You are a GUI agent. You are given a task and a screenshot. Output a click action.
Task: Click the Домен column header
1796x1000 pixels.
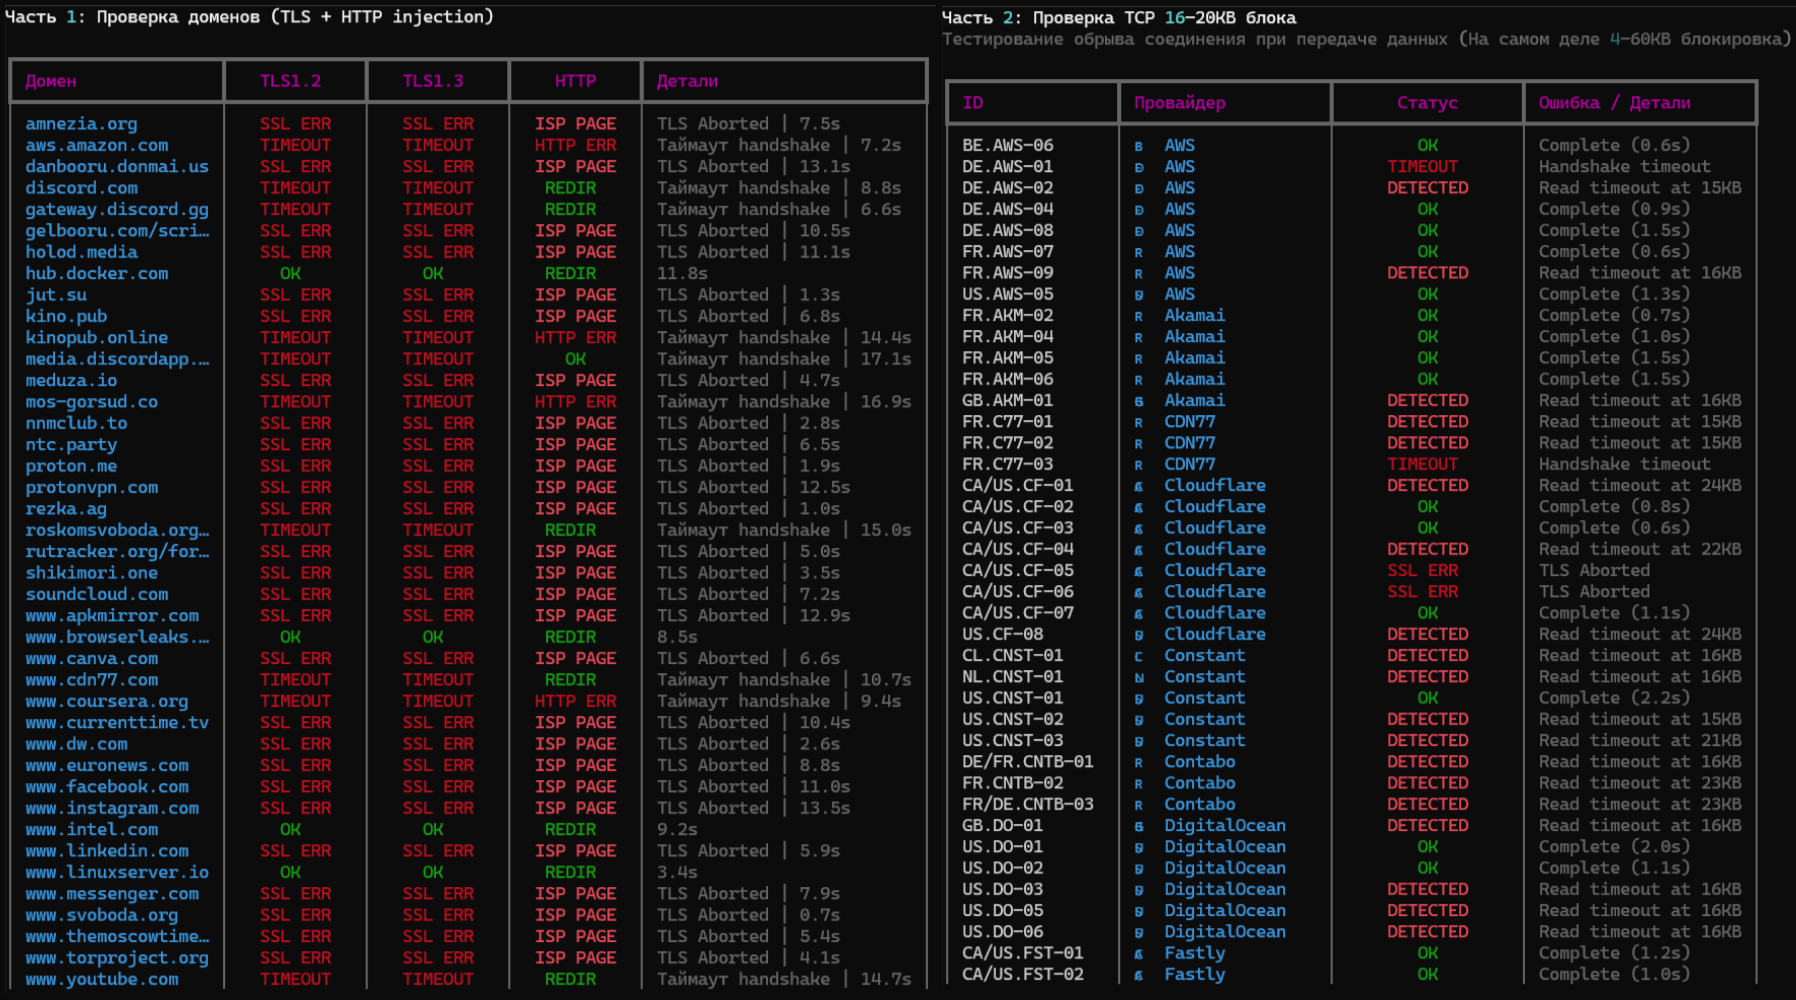51,81
